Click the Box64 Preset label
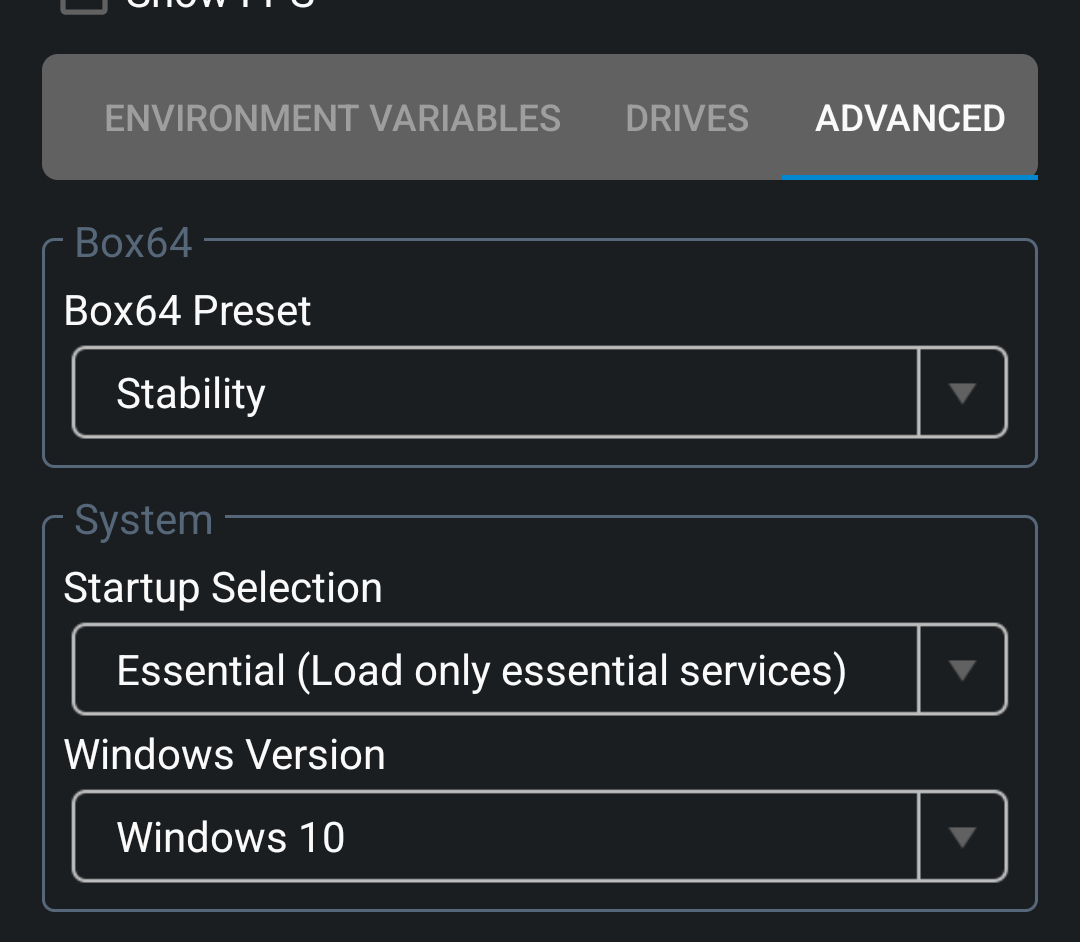This screenshot has width=1080, height=942. tap(187, 311)
